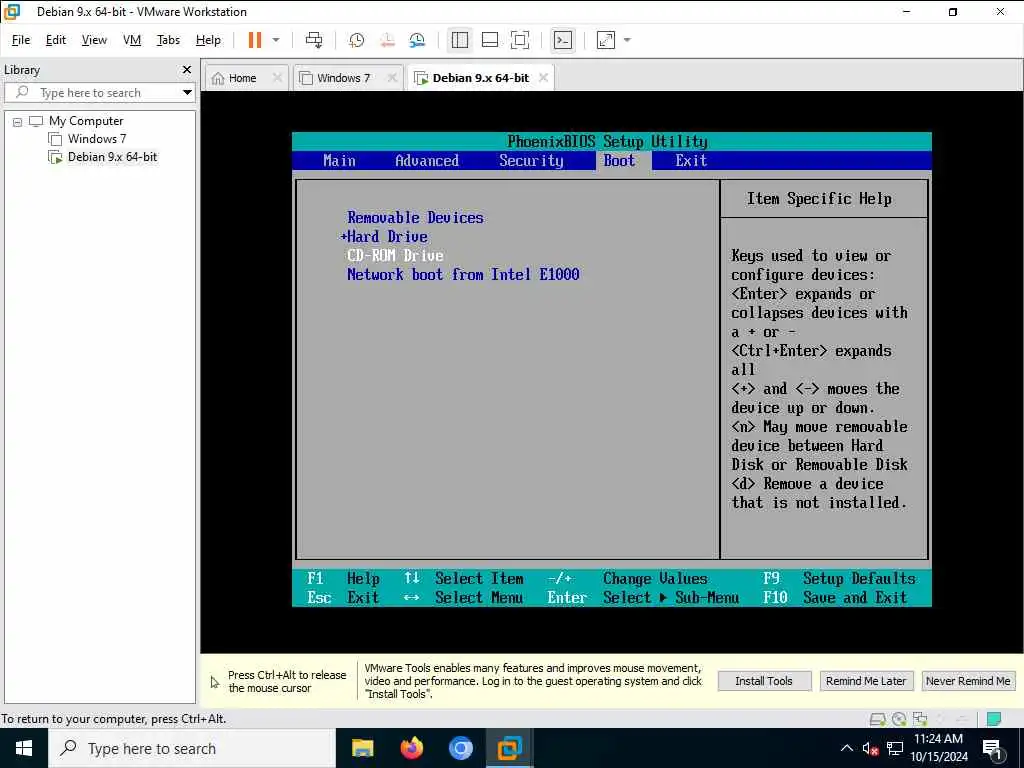Open the File menu
This screenshot has width=1024, height=768.
coord(21,40)
